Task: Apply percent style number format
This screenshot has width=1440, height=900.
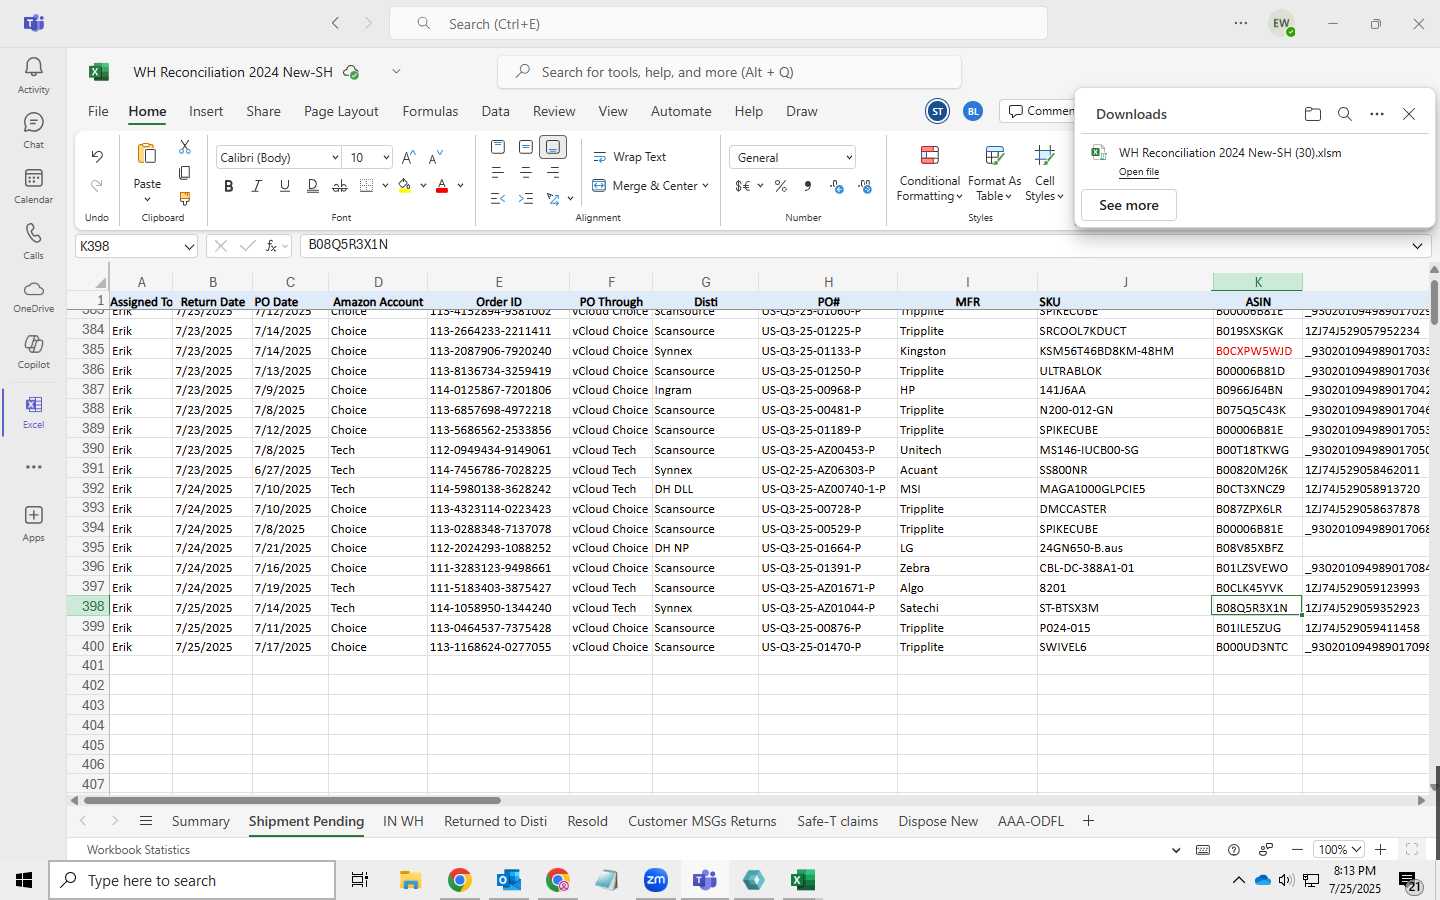Action: point(781,186)
